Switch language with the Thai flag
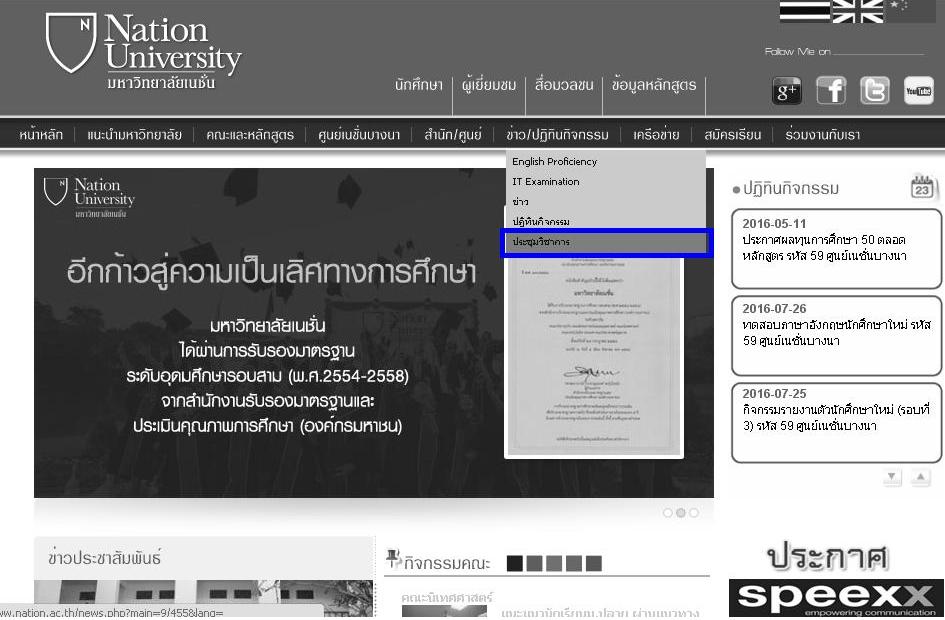This screenshot has height=620, width=945. coord(804,9)
